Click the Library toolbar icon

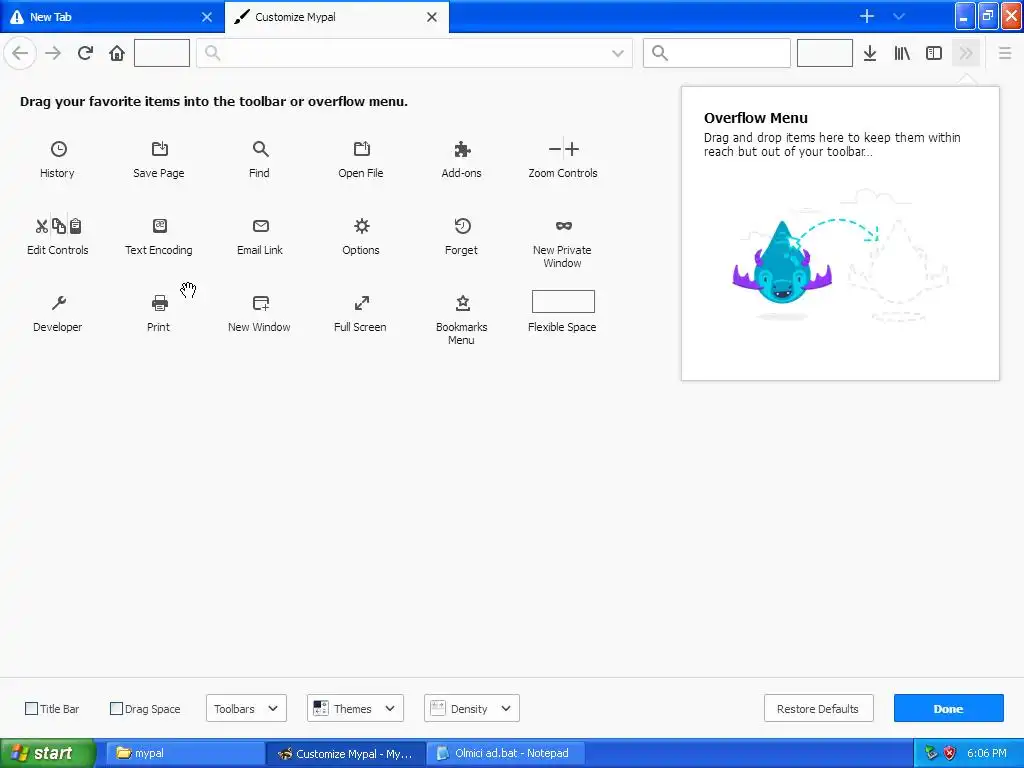coord(902,54)
